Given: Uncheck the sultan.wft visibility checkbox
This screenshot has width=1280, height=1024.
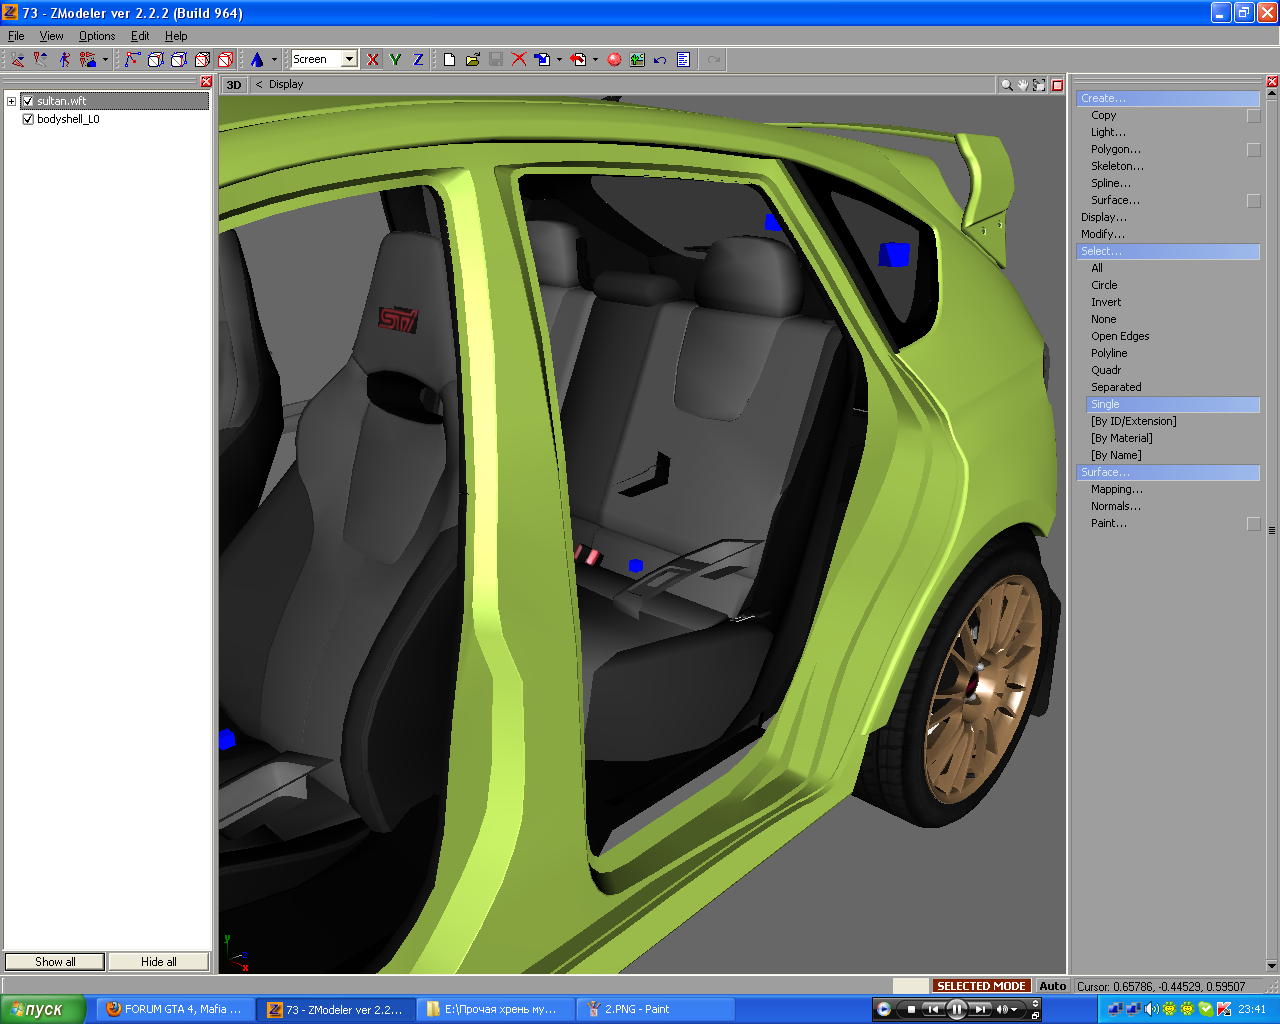Looking at the screenshot, I should (x=28, y=101).
